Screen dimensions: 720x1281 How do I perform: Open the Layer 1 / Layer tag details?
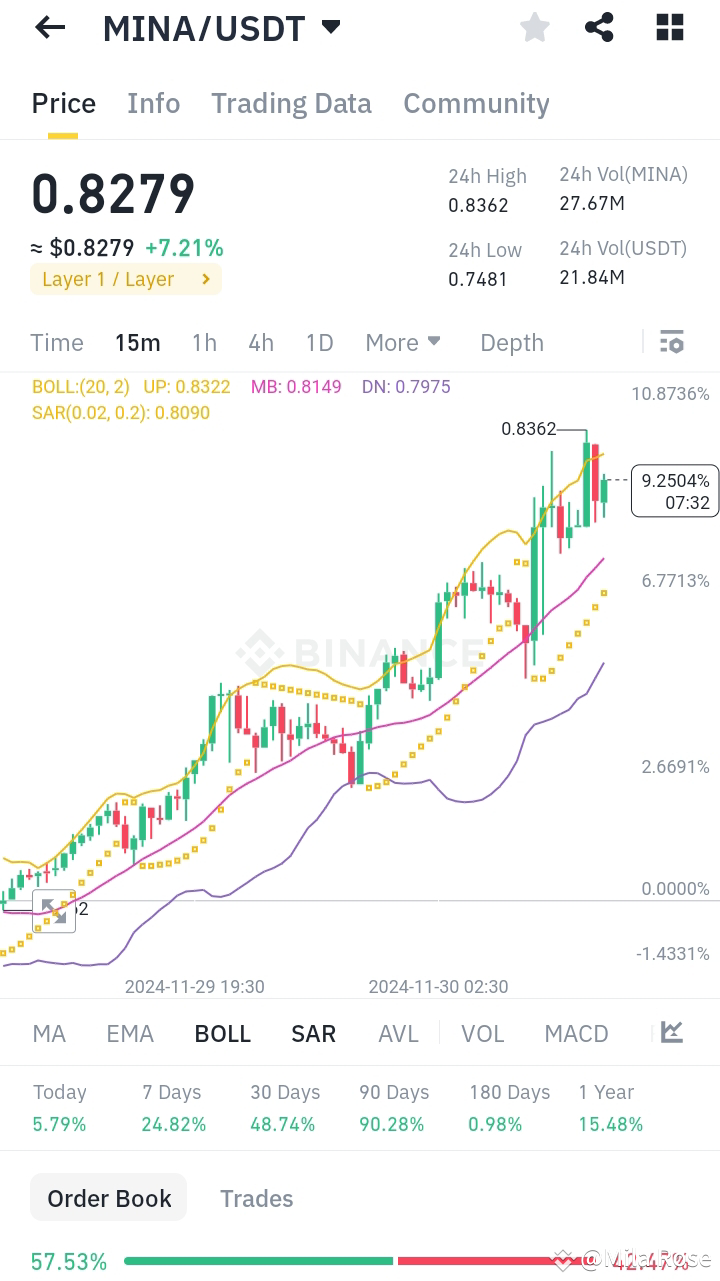point(126,279)
